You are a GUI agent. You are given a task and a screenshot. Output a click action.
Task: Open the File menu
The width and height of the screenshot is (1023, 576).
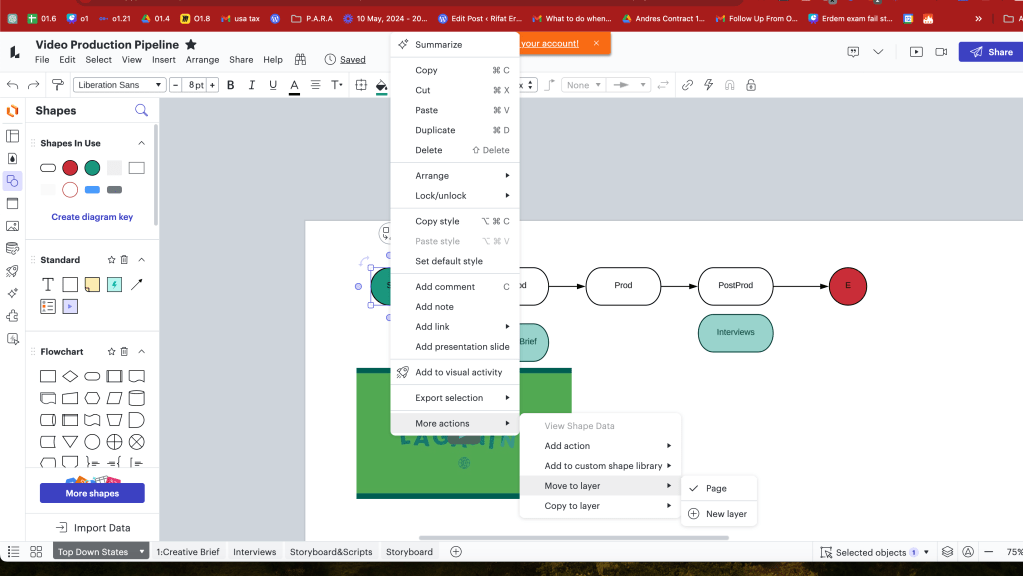click(x=42, y=59)
